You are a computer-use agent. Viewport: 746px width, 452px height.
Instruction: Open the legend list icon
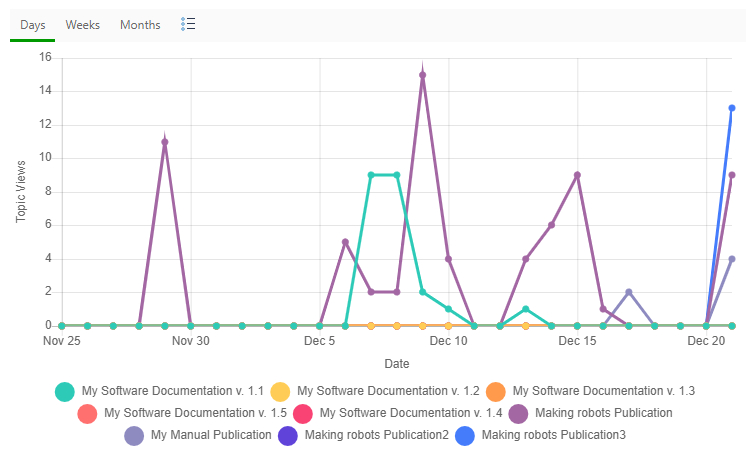[188, 25]
